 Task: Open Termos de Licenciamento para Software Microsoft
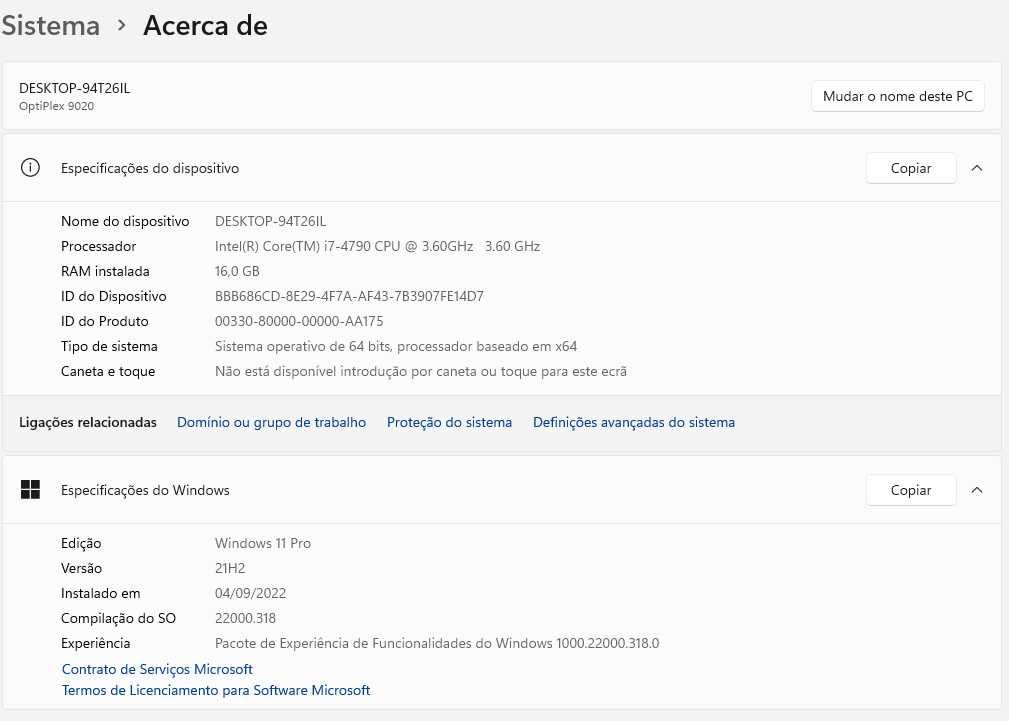[216, 690]
